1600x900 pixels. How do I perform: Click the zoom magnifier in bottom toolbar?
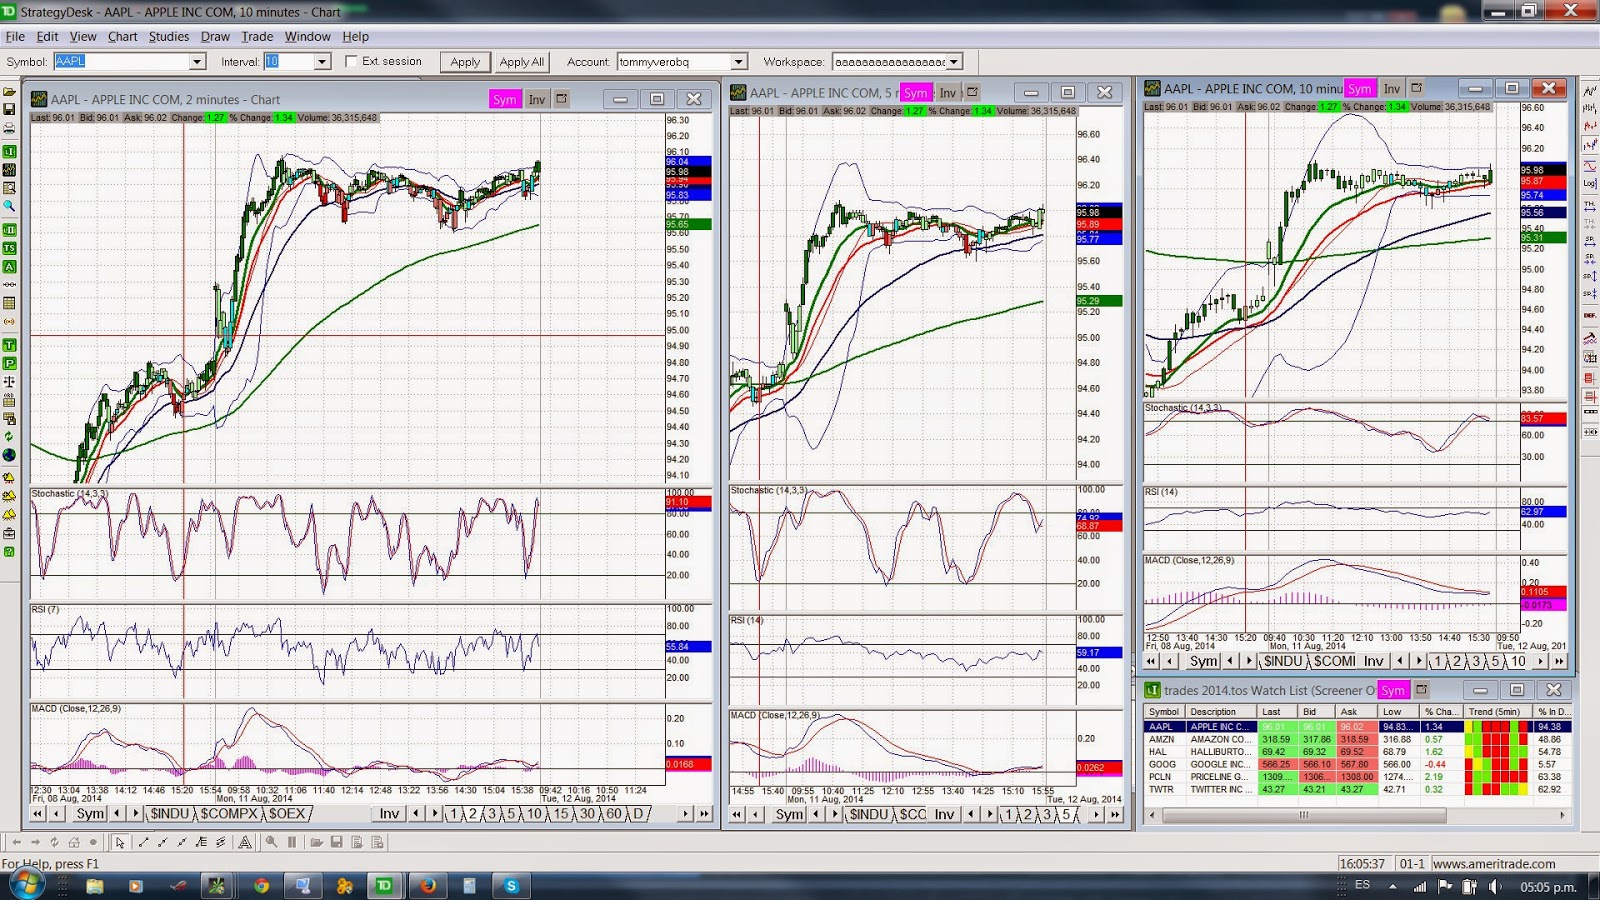pyautogui.click(x=271, y=842)
